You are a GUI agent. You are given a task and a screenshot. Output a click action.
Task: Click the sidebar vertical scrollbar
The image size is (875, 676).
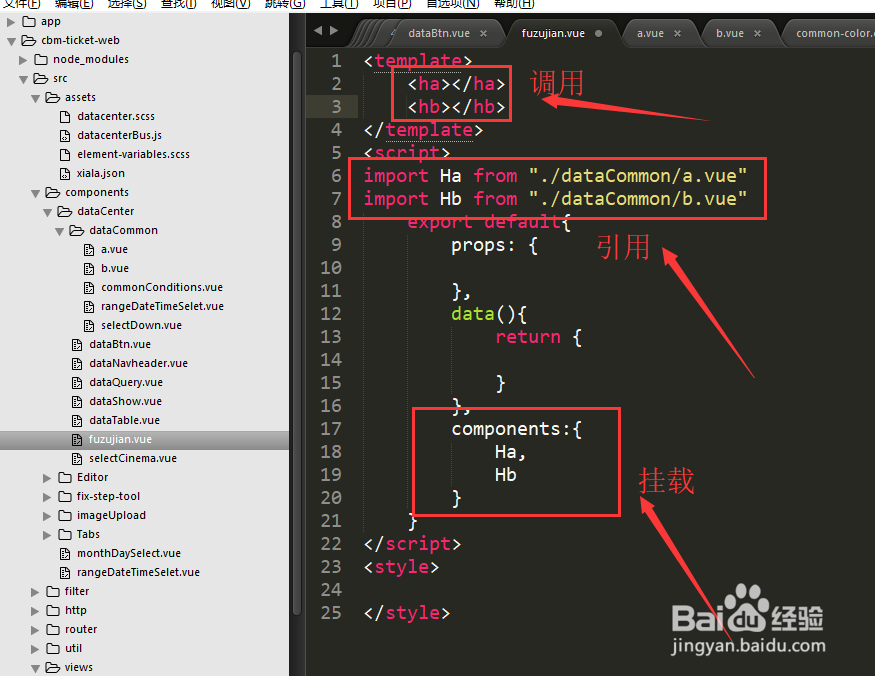pos(296,333)
